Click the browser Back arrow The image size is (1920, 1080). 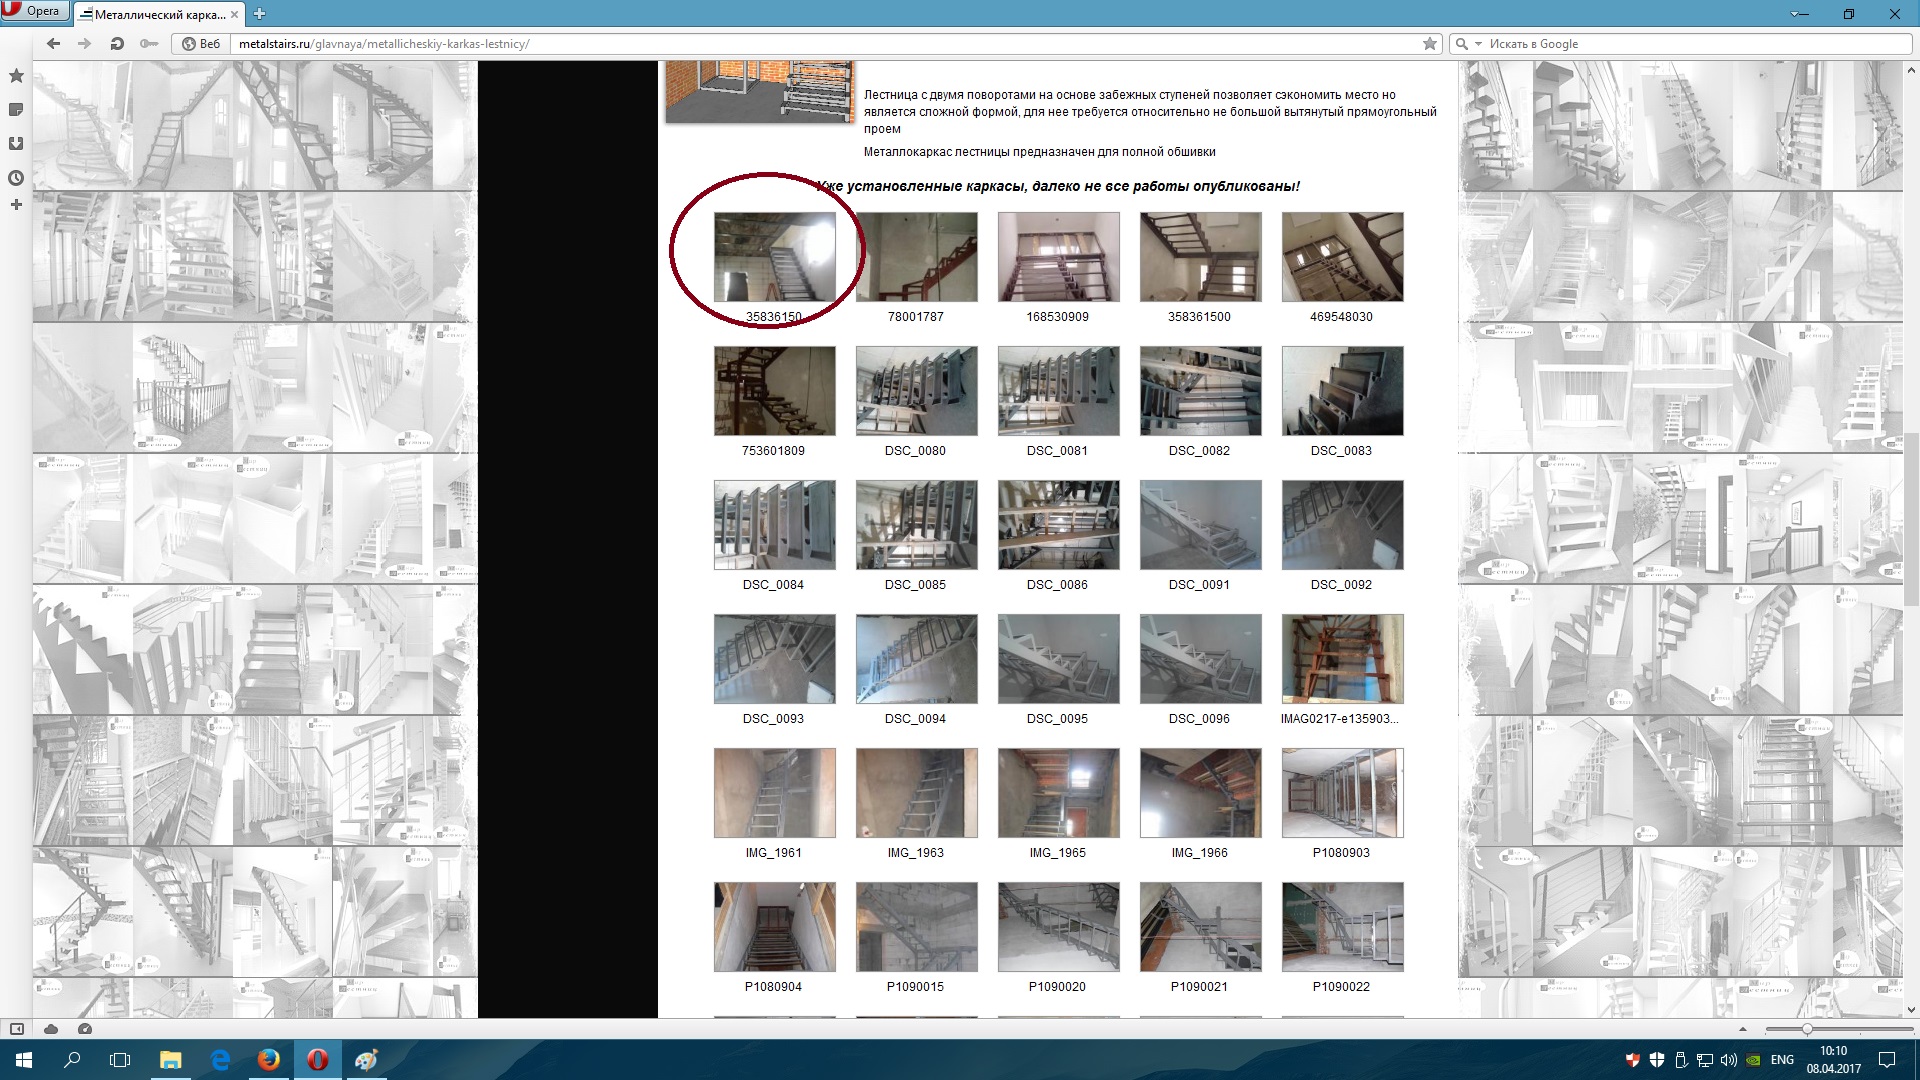(54, 44)
